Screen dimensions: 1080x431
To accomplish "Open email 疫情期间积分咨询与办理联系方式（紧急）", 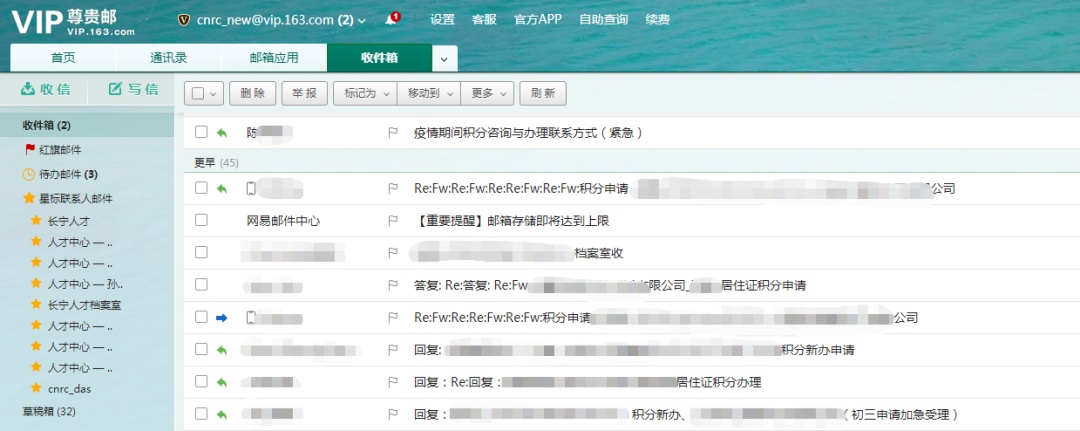I will click(528, 132).
